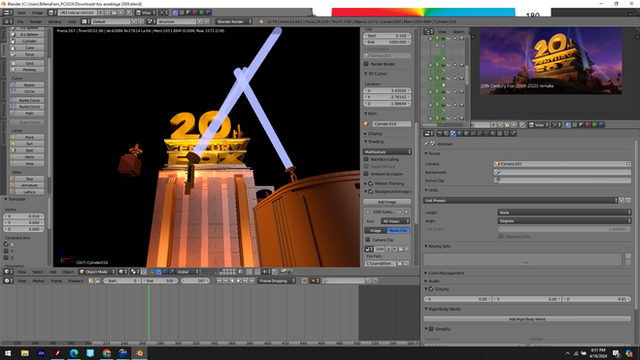Screen dimensions: 640x360
Task: Toggle the Camera Clip checkbox
Action: [368, 240]
